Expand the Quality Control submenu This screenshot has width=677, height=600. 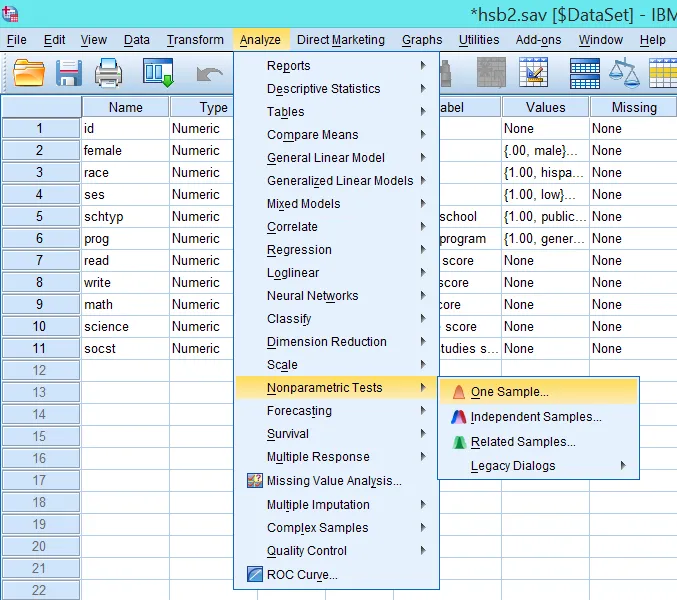[x=337, y=551]
